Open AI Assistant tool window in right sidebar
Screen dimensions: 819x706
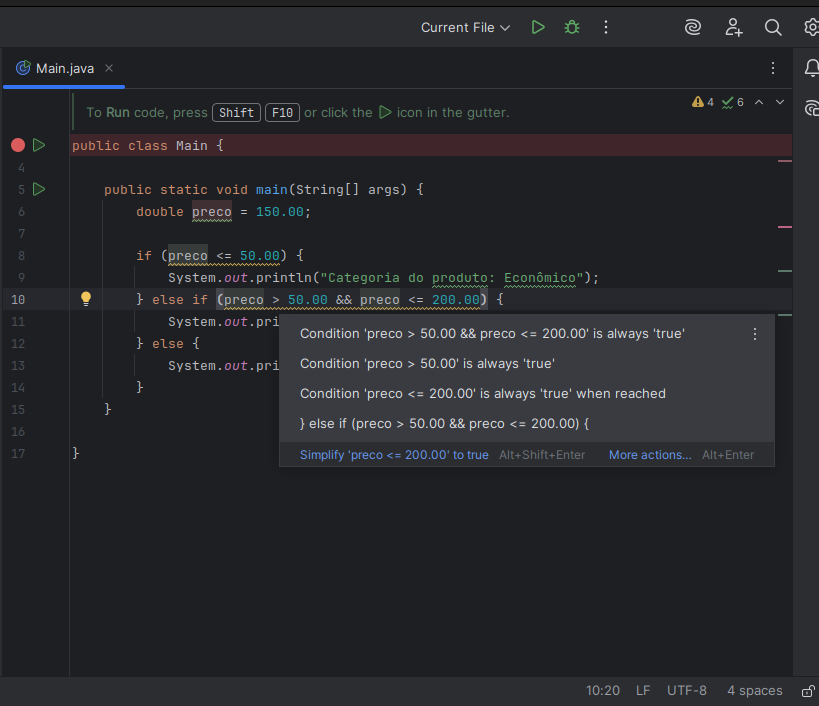pyautogui.click(x=811, y=108)
